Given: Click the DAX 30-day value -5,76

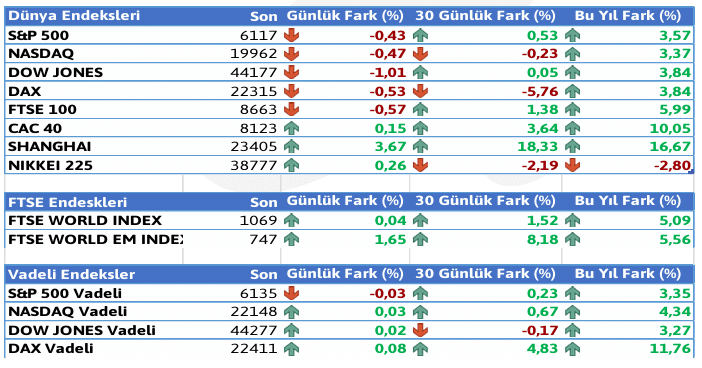Looking at the screenshot, I should pyautogui.click(x=540, y=92).
